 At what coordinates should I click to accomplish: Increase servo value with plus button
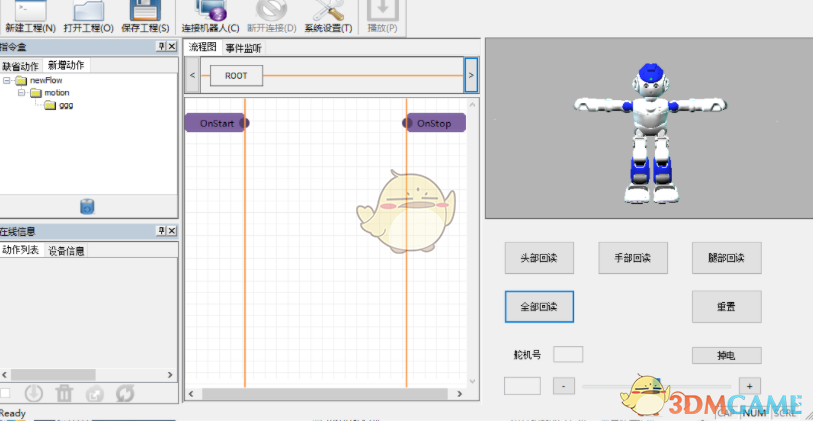coord(749,386)
